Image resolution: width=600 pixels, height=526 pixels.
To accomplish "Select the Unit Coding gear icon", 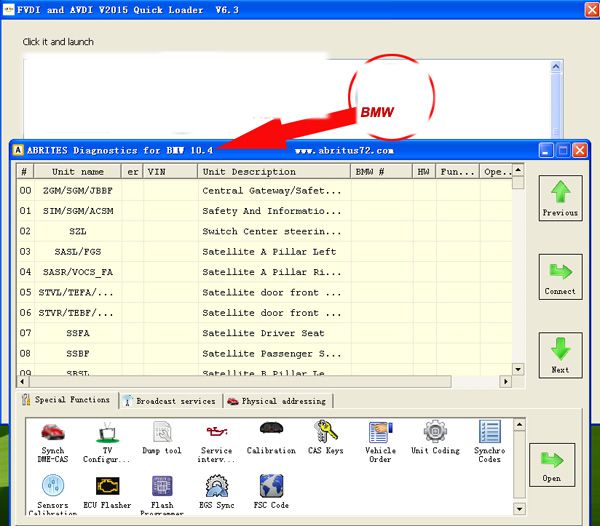I will pos(435,438).
